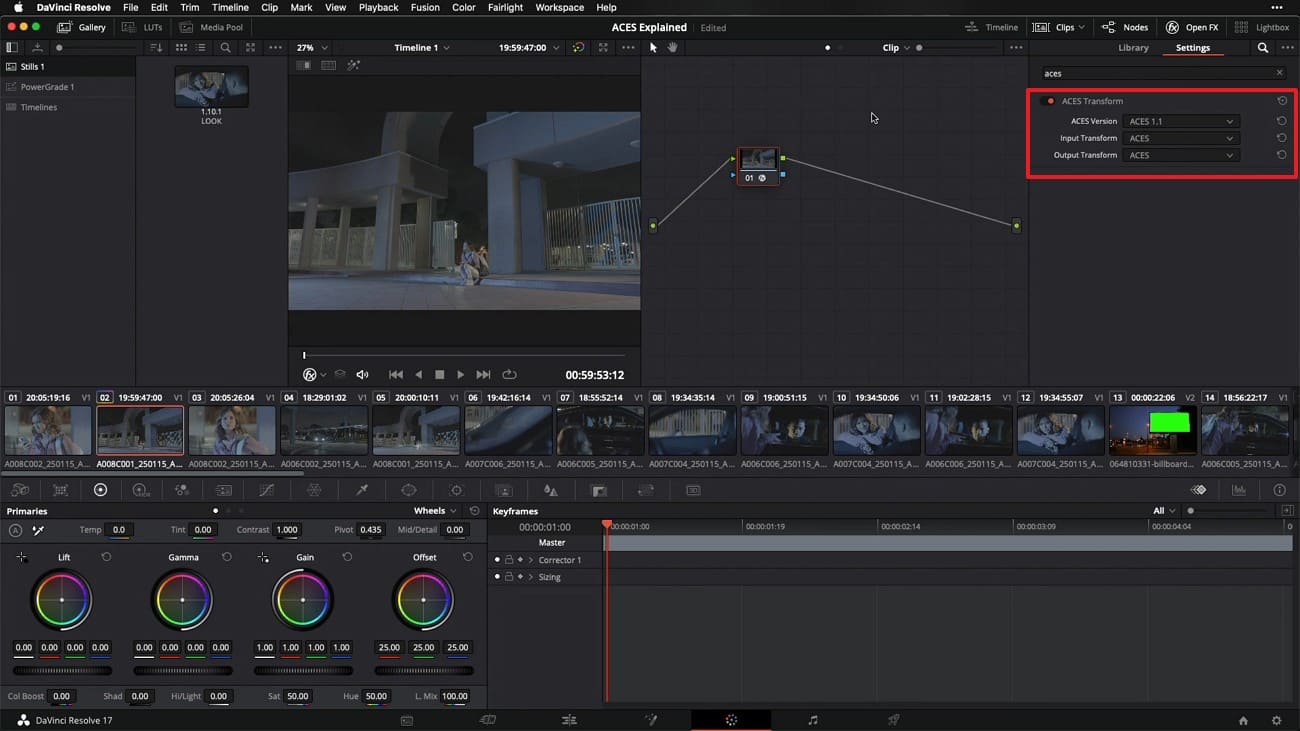Open the Input Transform dropdown
The width and height of the screenshot is (1300, 731).
1180,138
